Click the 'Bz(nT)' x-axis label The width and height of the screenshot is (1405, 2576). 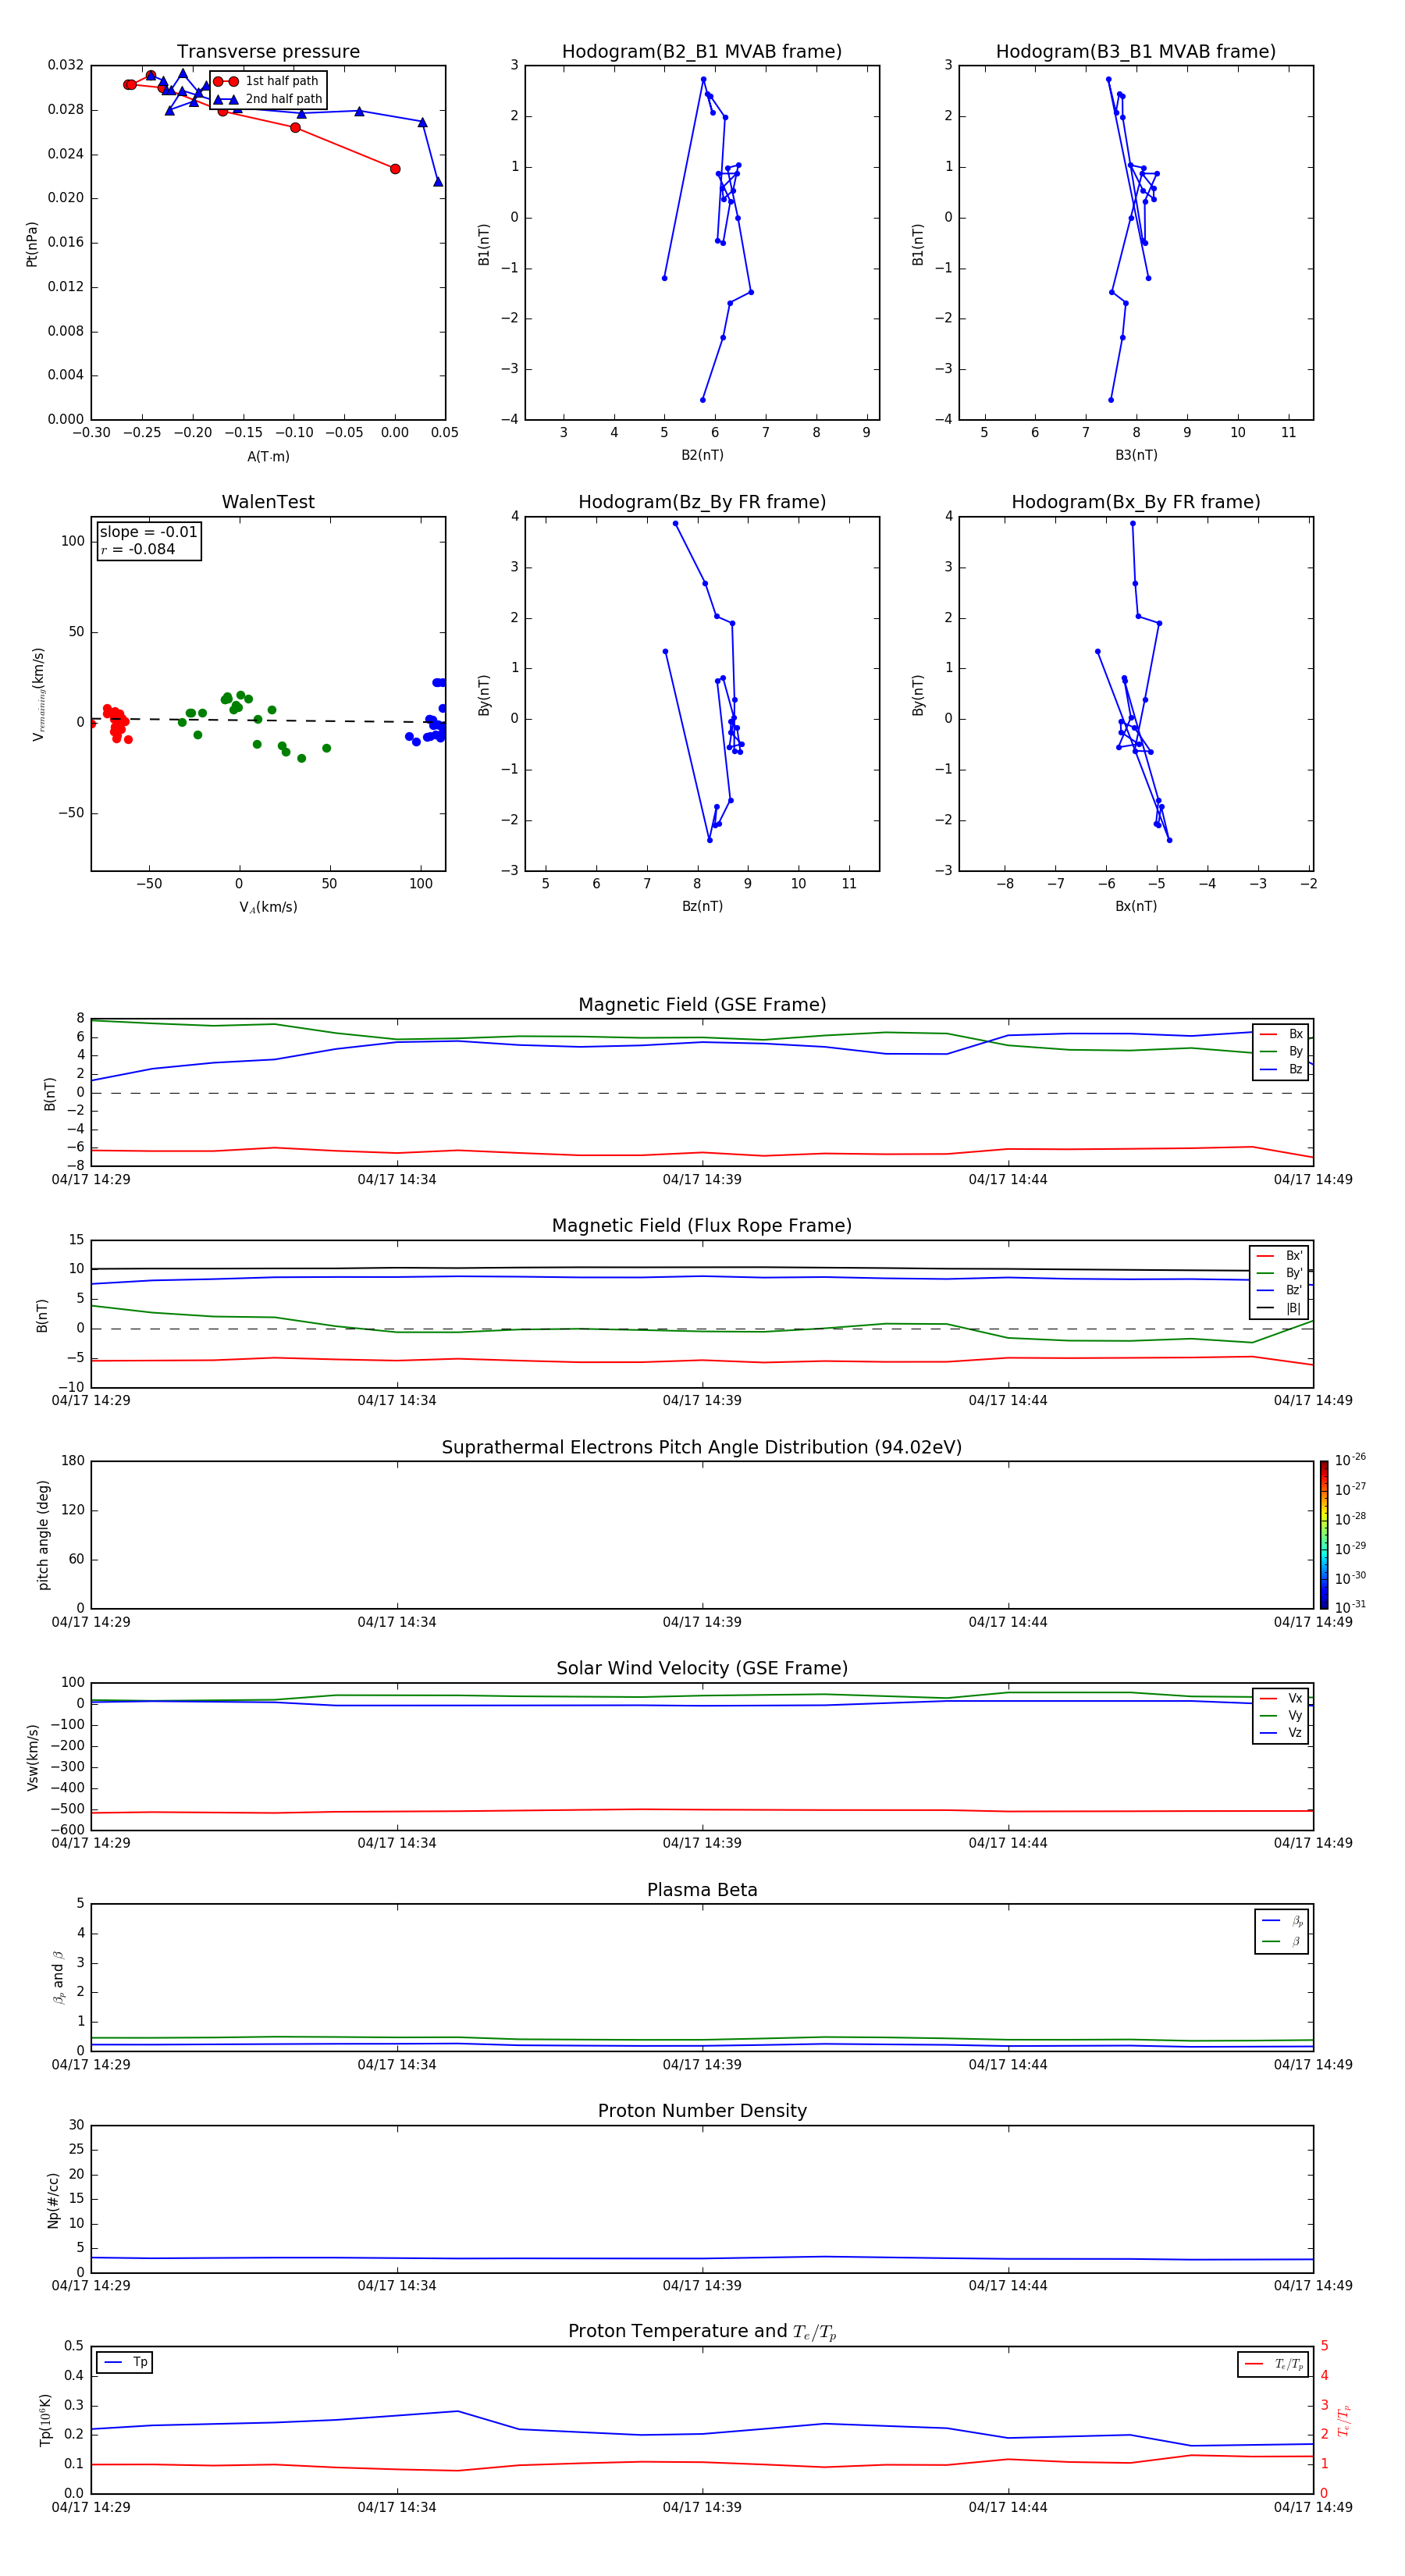point(702,906)
